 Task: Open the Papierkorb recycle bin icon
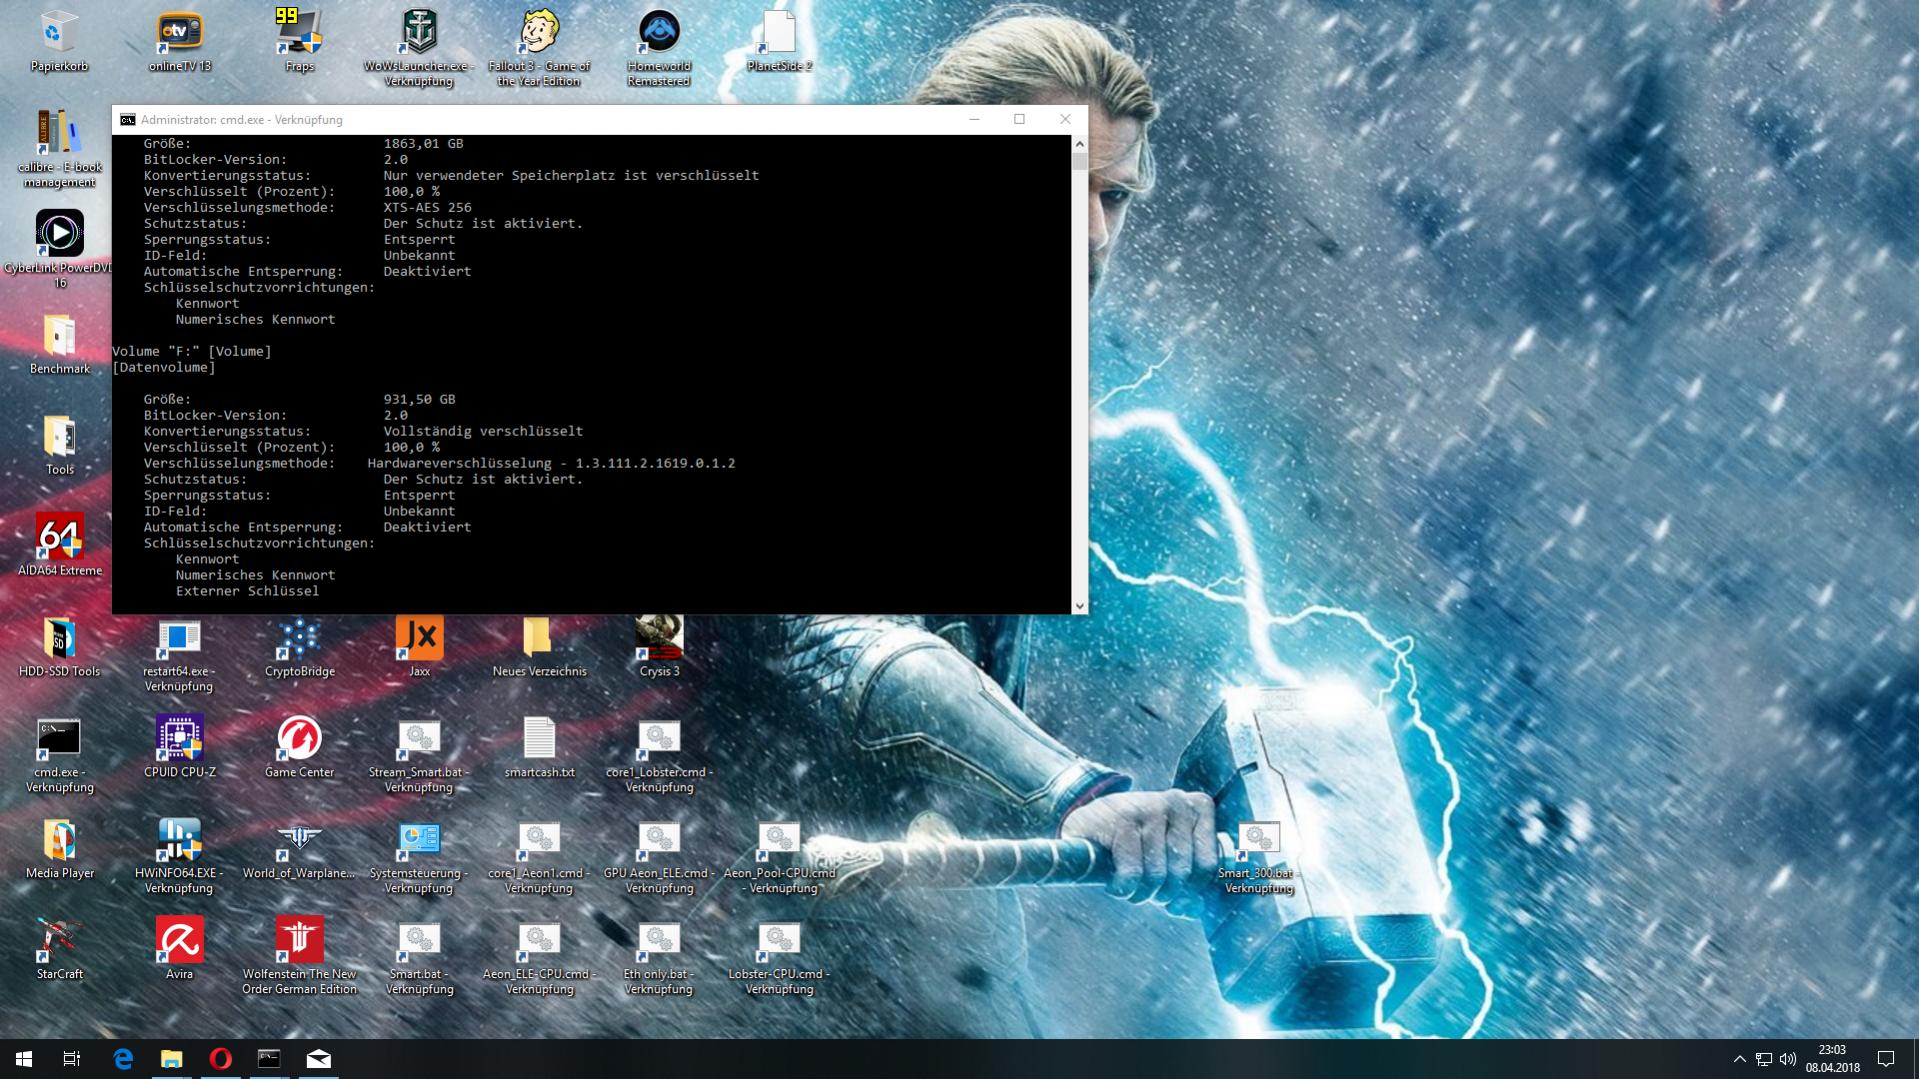59,41
